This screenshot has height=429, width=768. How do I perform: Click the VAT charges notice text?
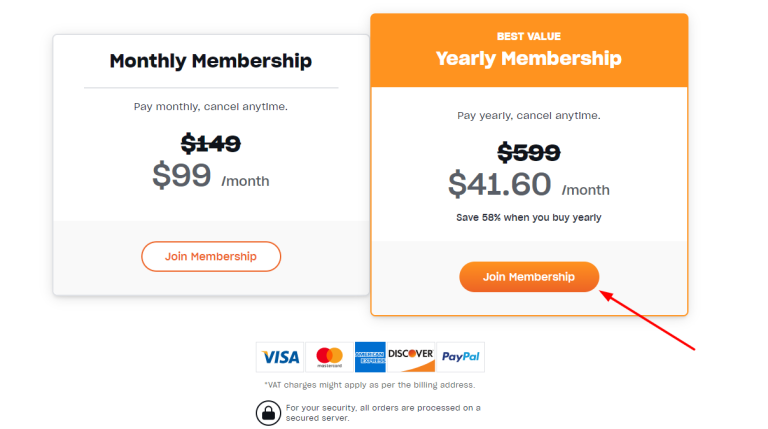370,385
